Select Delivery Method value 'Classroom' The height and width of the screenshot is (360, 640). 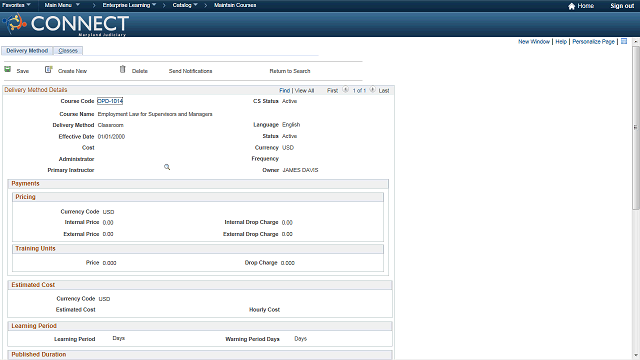coord(111,125)
